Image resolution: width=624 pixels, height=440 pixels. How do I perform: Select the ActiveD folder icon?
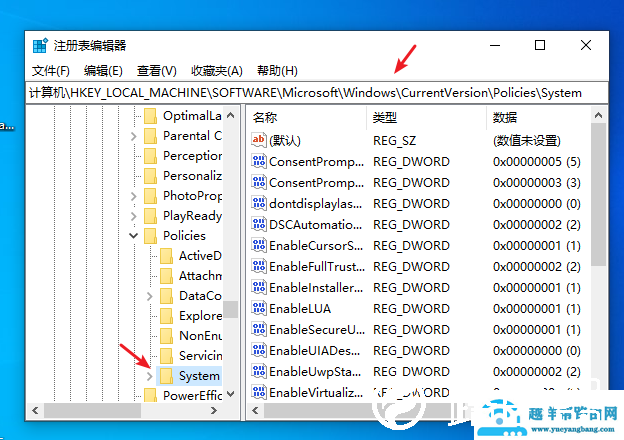point(166,256)
